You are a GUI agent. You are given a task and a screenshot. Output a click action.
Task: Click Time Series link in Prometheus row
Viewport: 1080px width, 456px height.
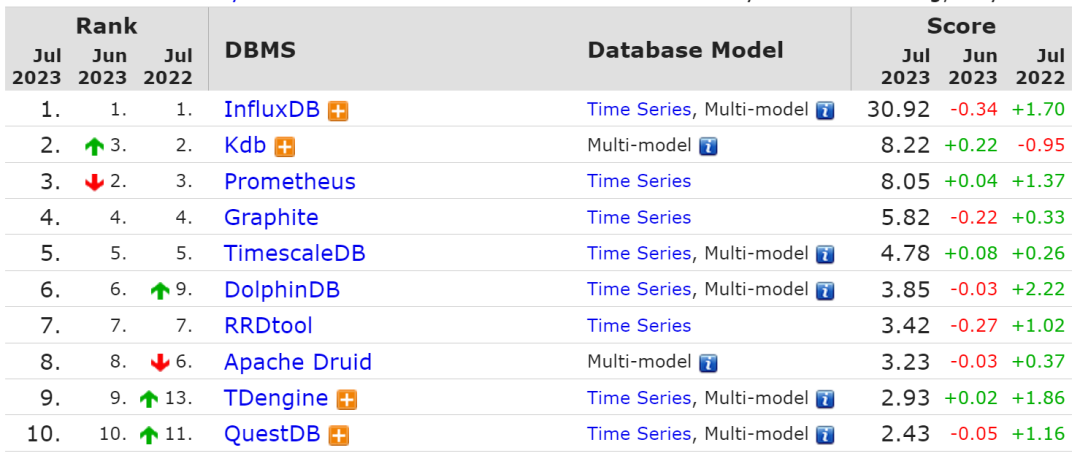click(639, 181)
